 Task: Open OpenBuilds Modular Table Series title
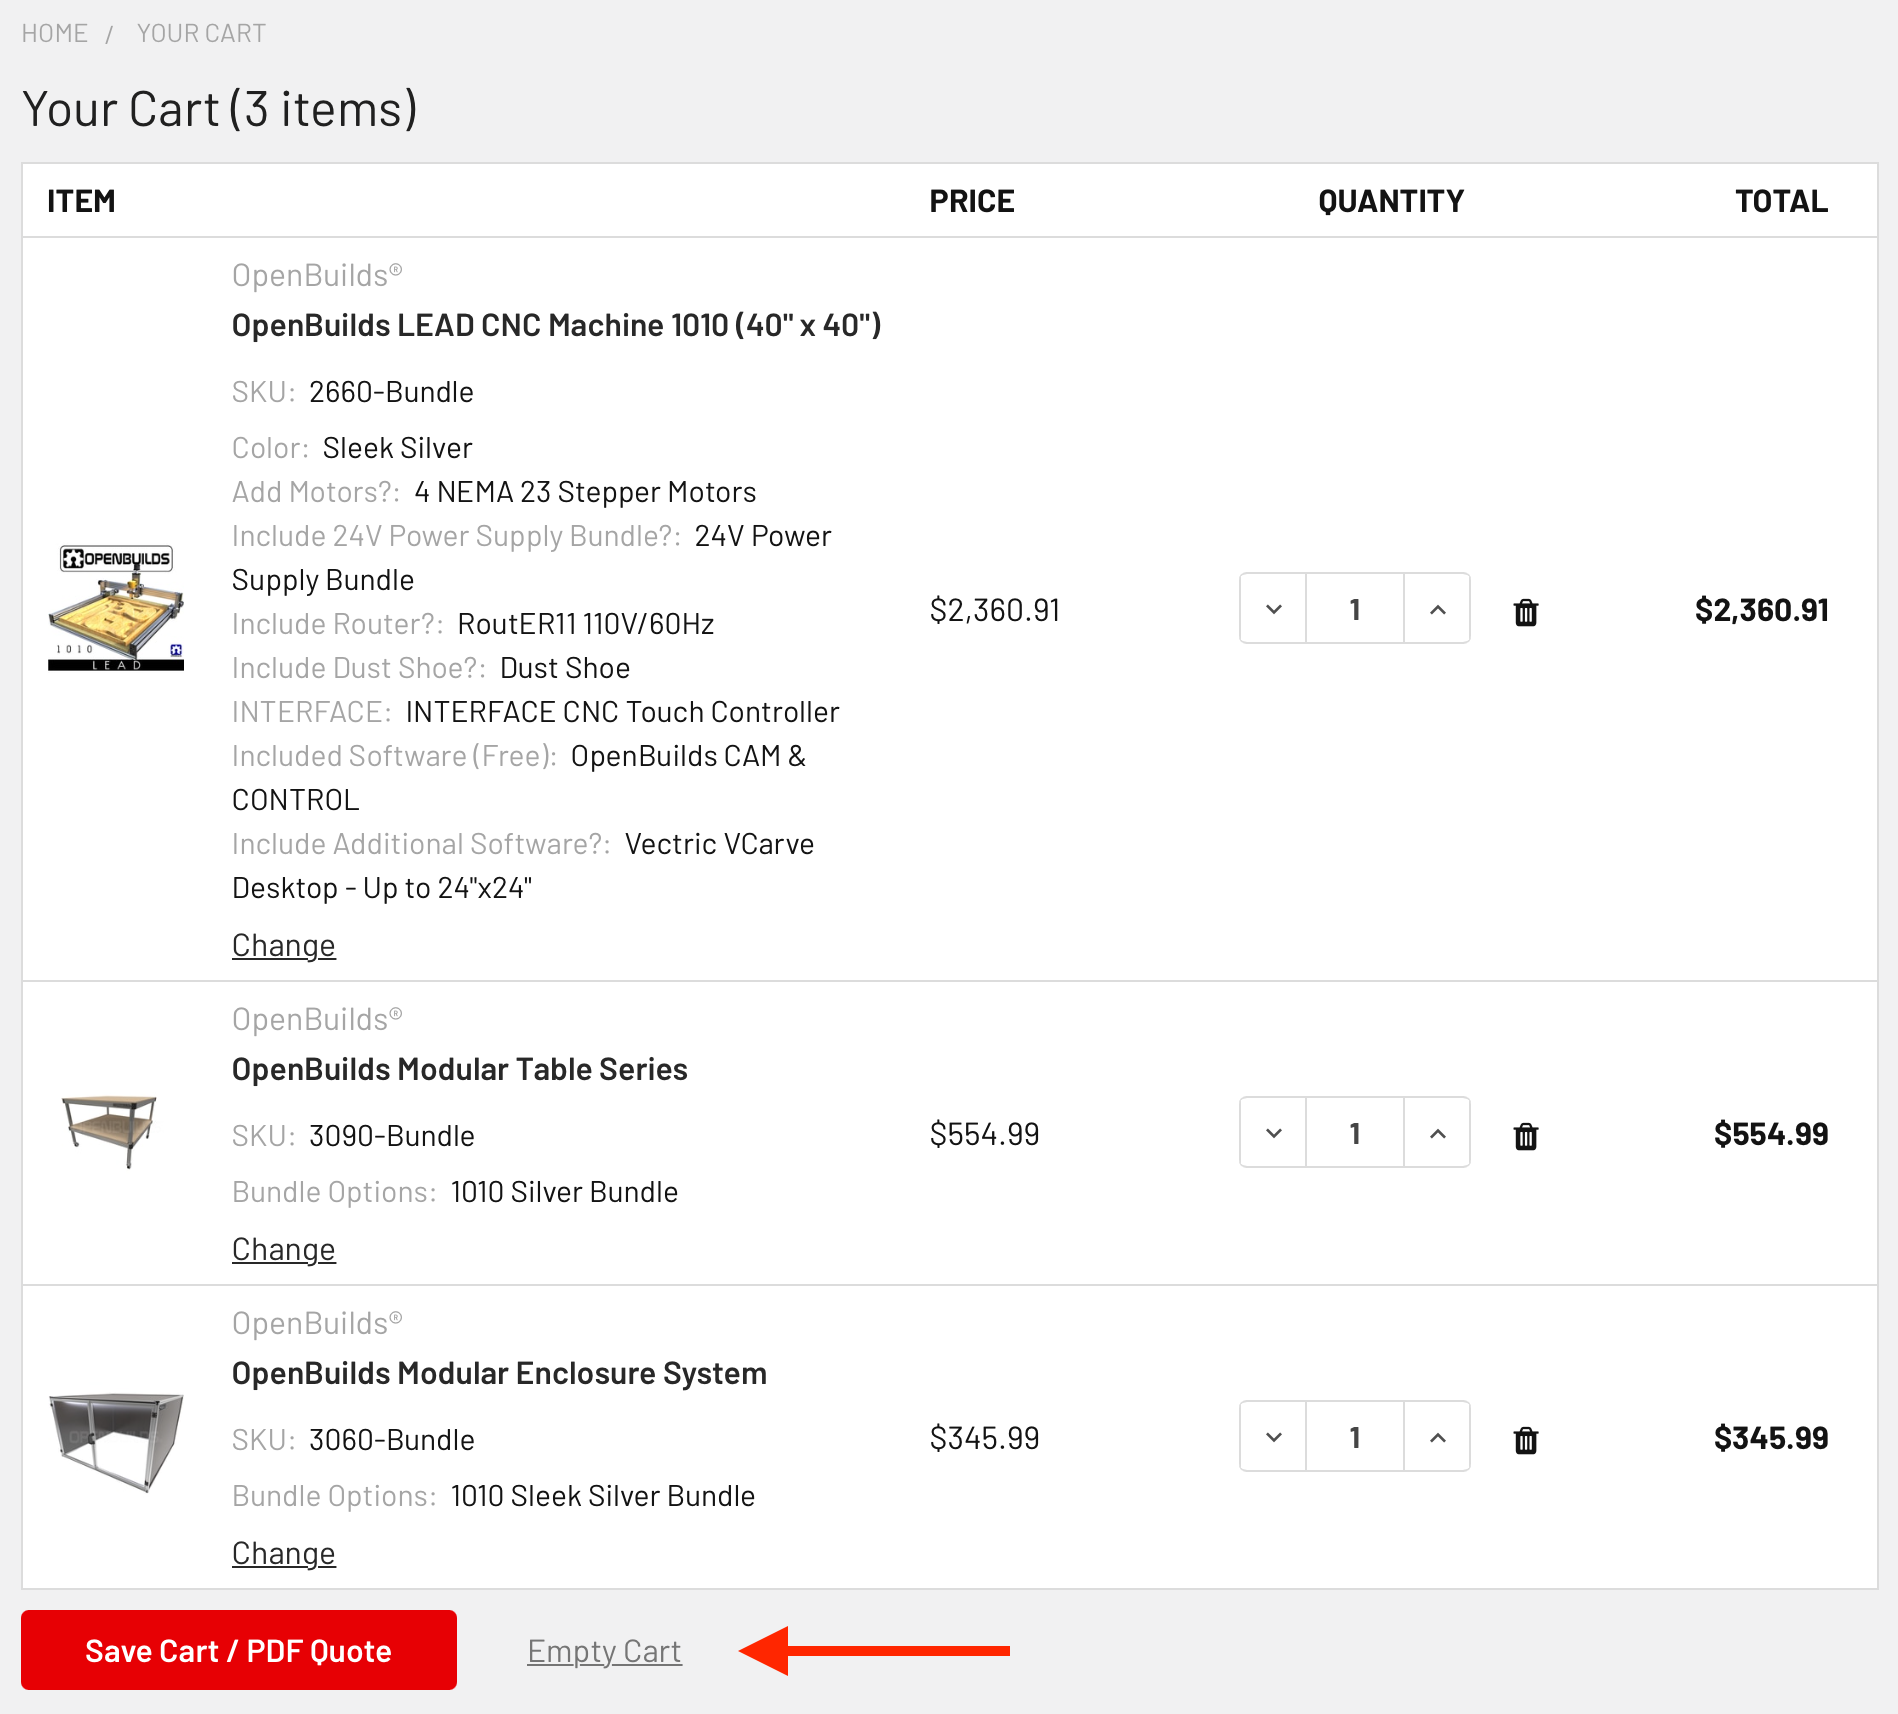point(460,1069)
